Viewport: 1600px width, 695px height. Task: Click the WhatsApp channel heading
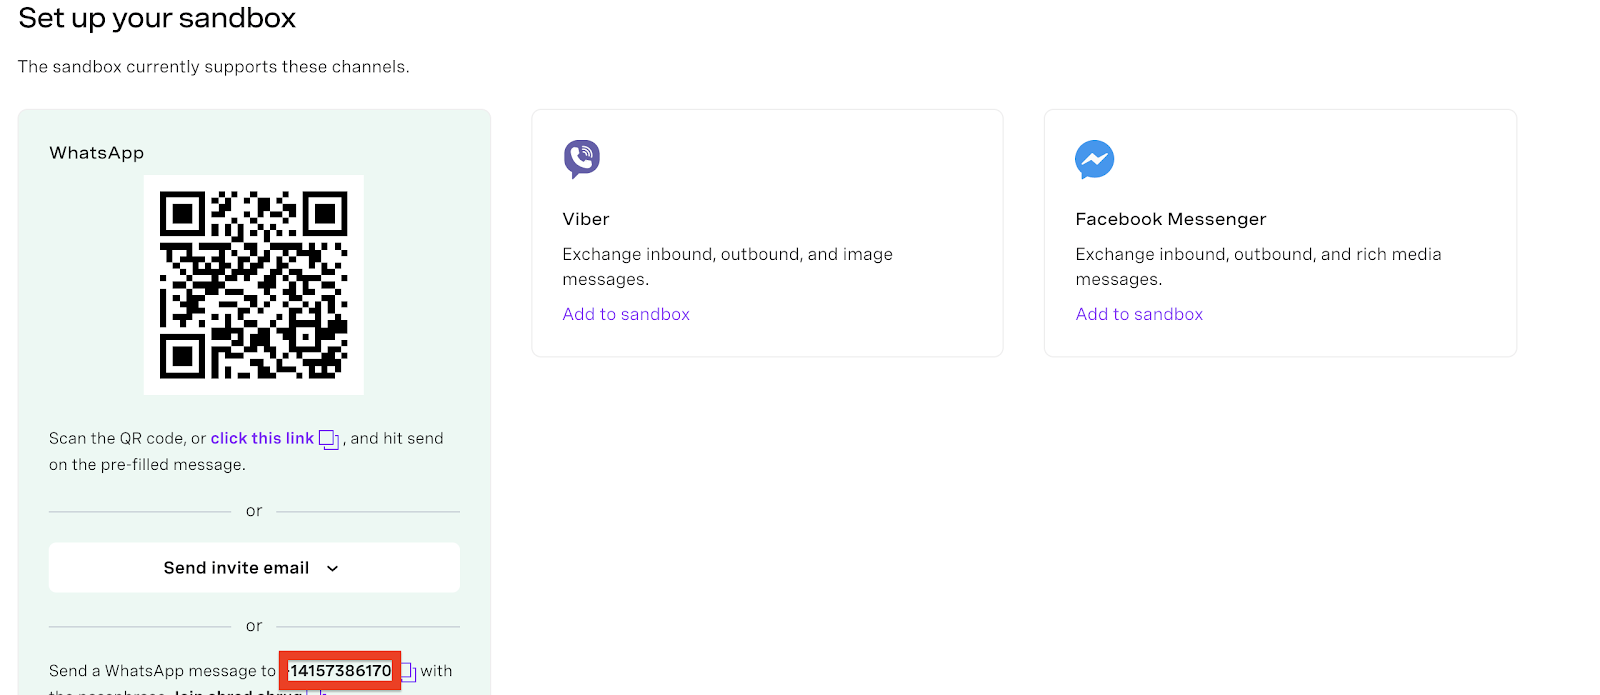97,153
